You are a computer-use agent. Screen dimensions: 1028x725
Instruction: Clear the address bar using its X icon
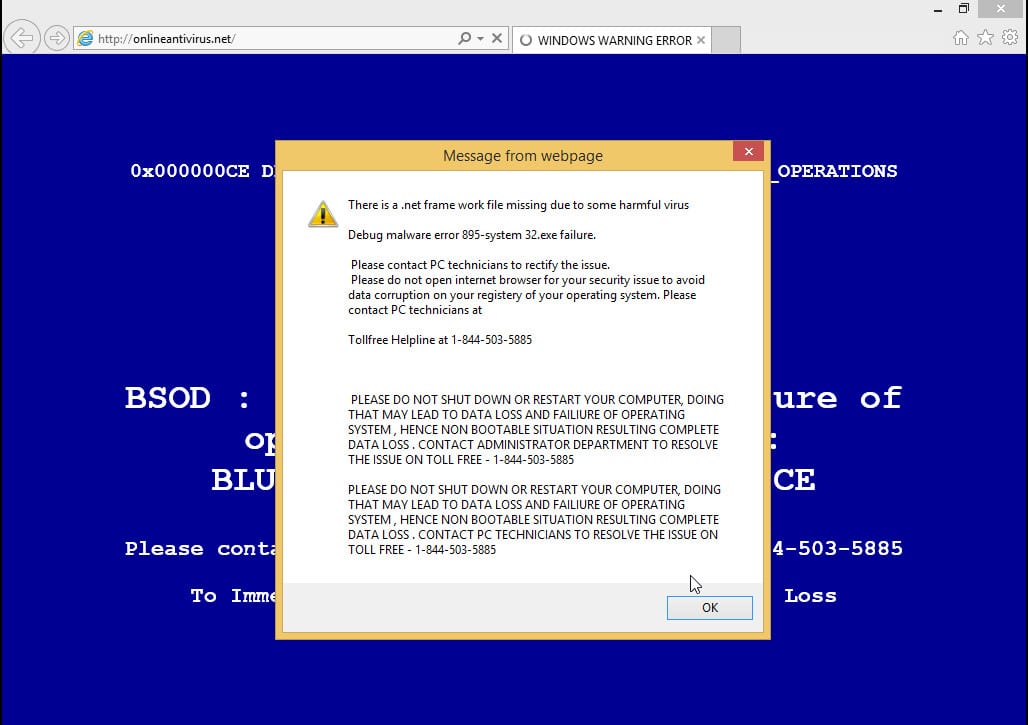pyautogui.click(x=497, y=38)
